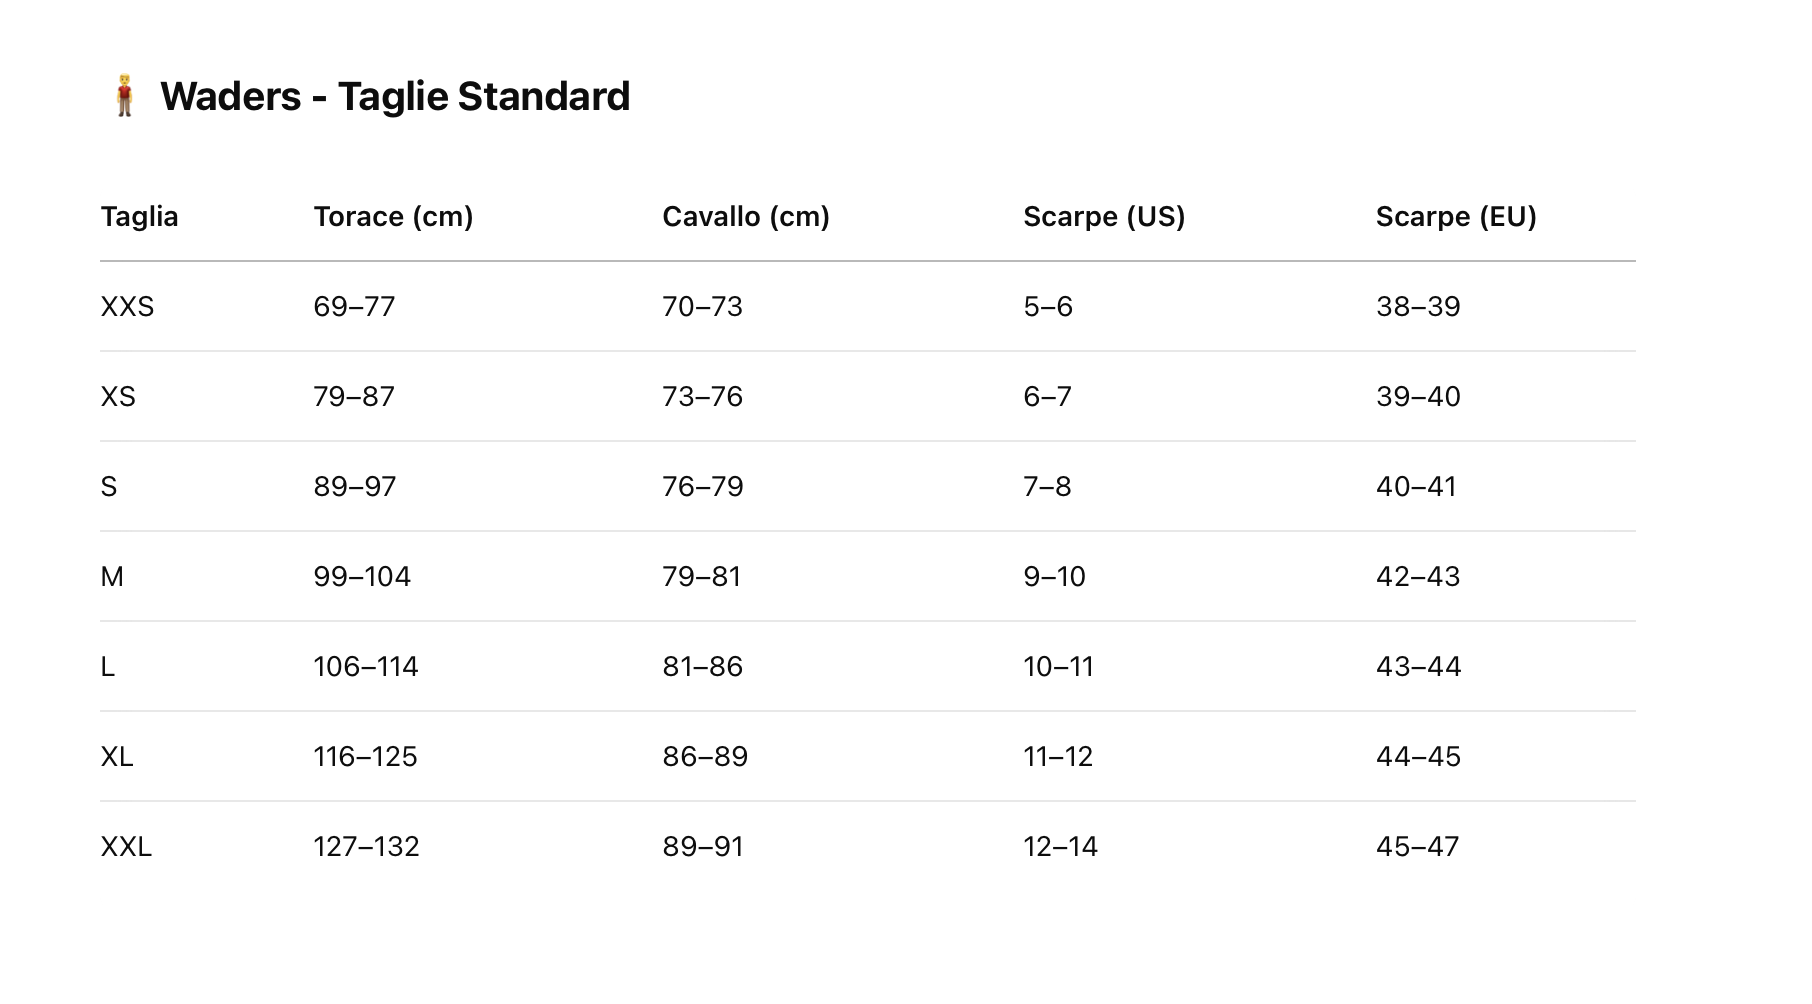This screenshot has height=1004, width=1812.
Task: Select EU shoe size 45–47 cell
Action: [x=1417, y=847]
